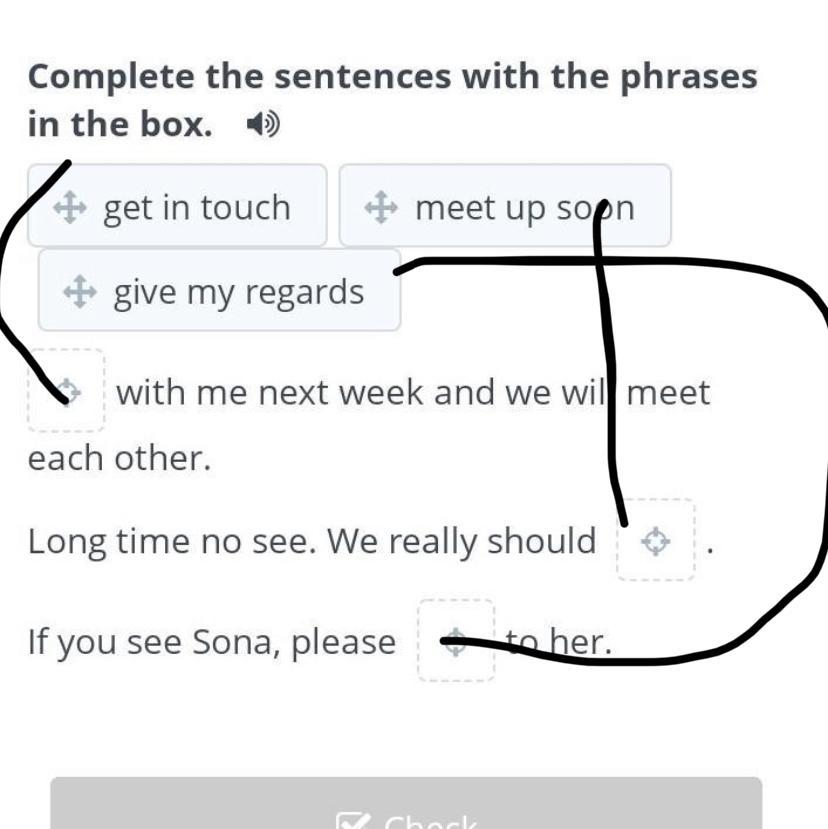Click the 'Complete the sentences' heading
The width and height of the screenshot is (828, 829).
tap(392, 76)
